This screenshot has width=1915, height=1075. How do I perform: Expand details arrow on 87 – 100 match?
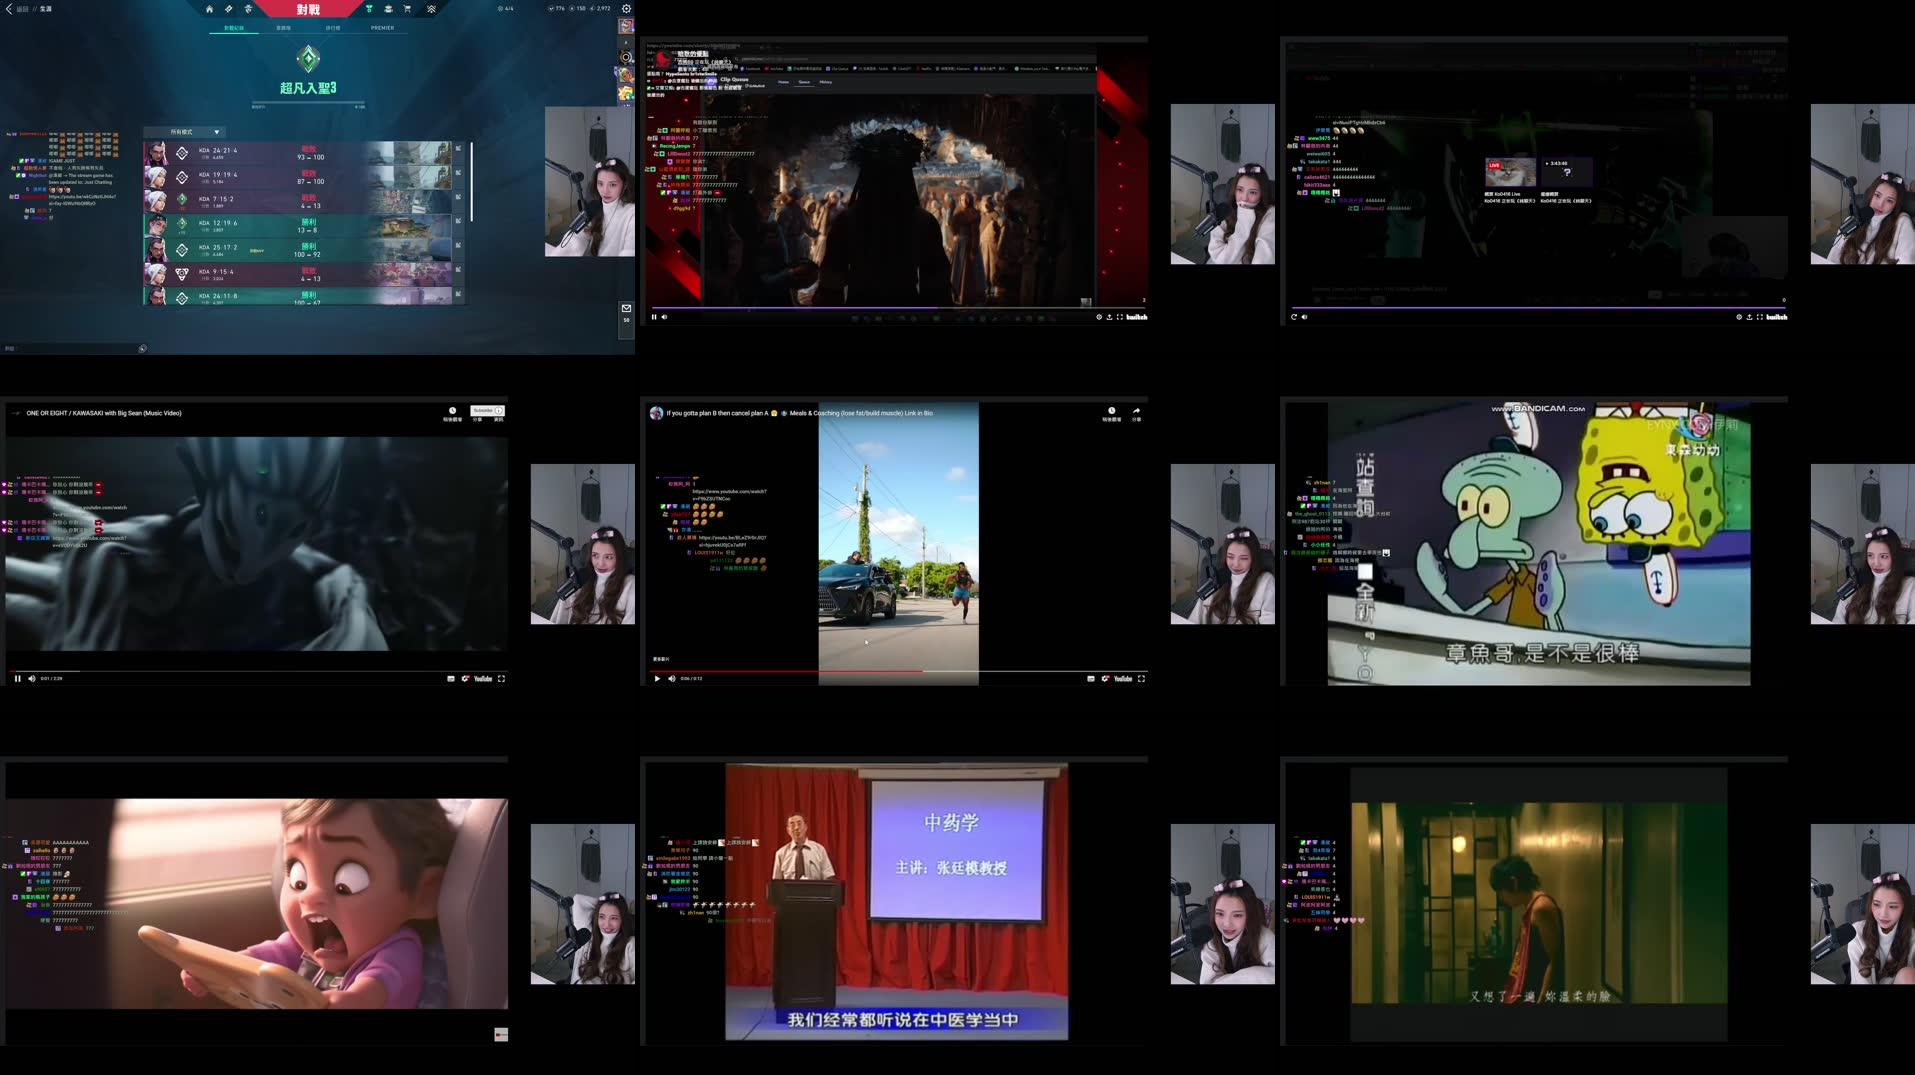pyautogui.click(x=458, y=173)
